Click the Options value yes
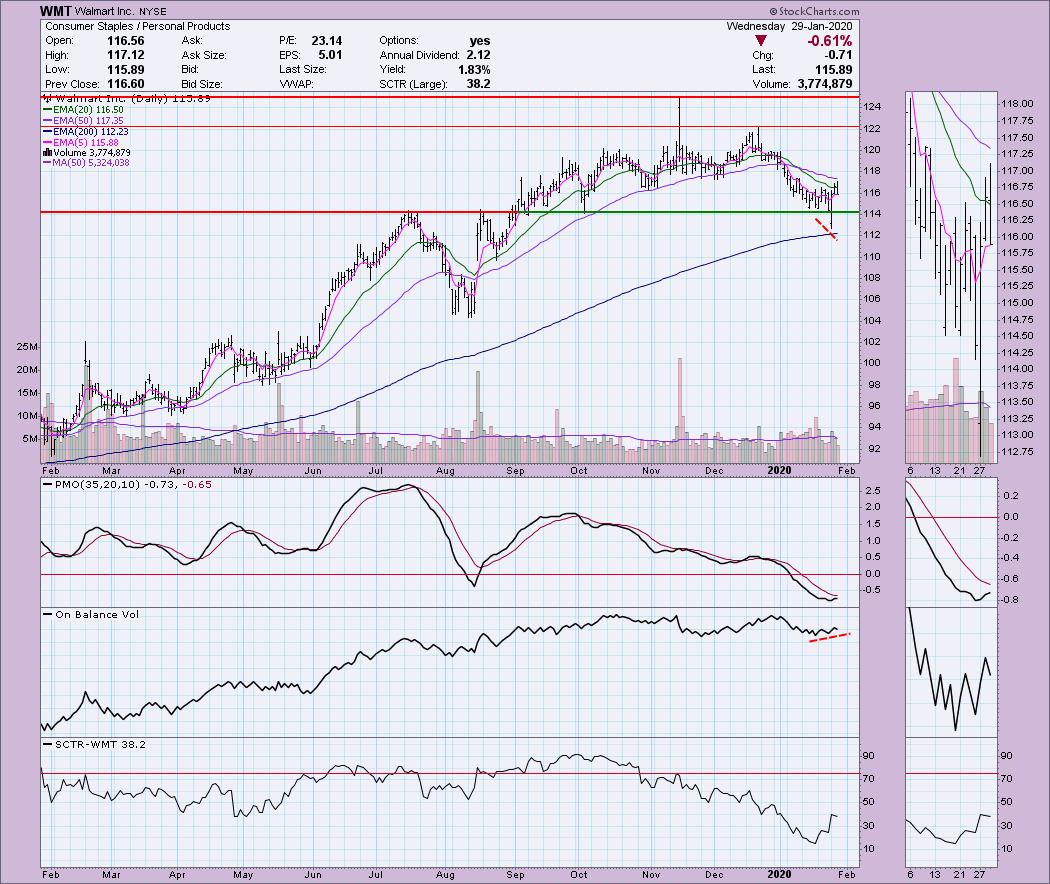This screenshot has height=884, width=1050. tap(479, 41)
